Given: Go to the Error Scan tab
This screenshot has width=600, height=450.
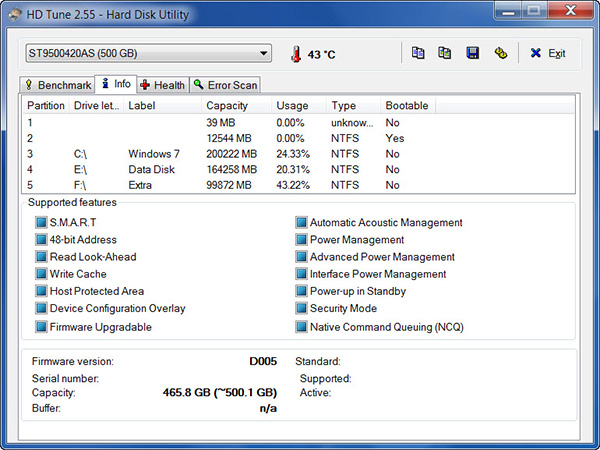Looking at the screenshot, I should 225,85.
